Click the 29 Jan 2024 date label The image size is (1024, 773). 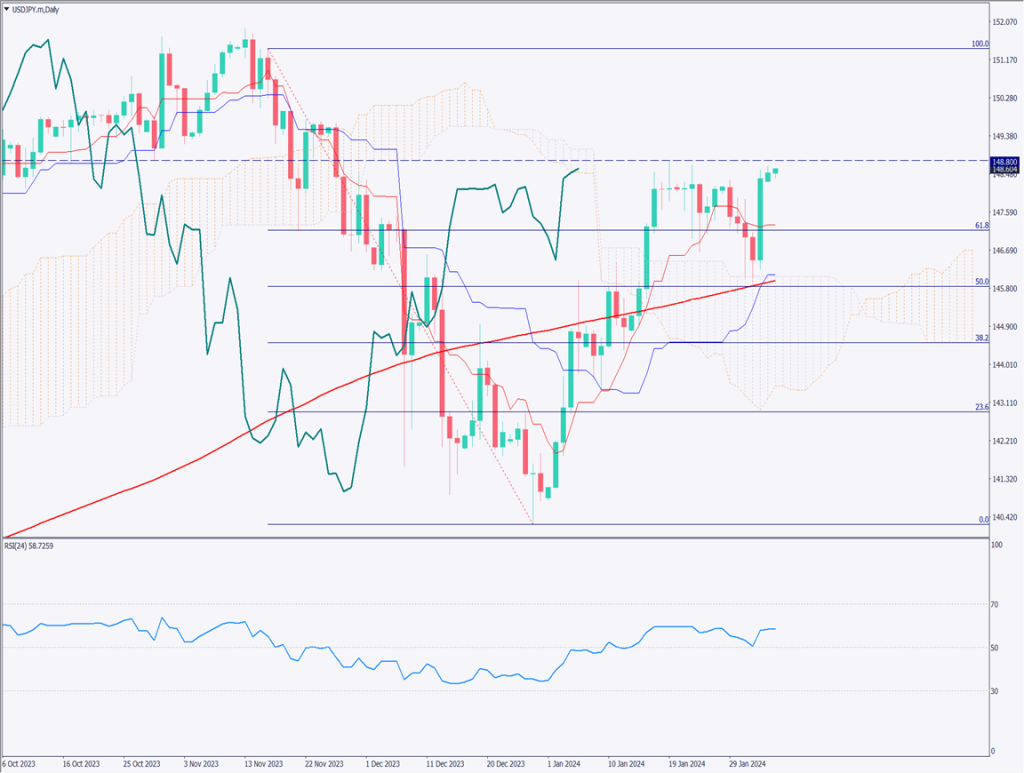(x=748, y=763)
